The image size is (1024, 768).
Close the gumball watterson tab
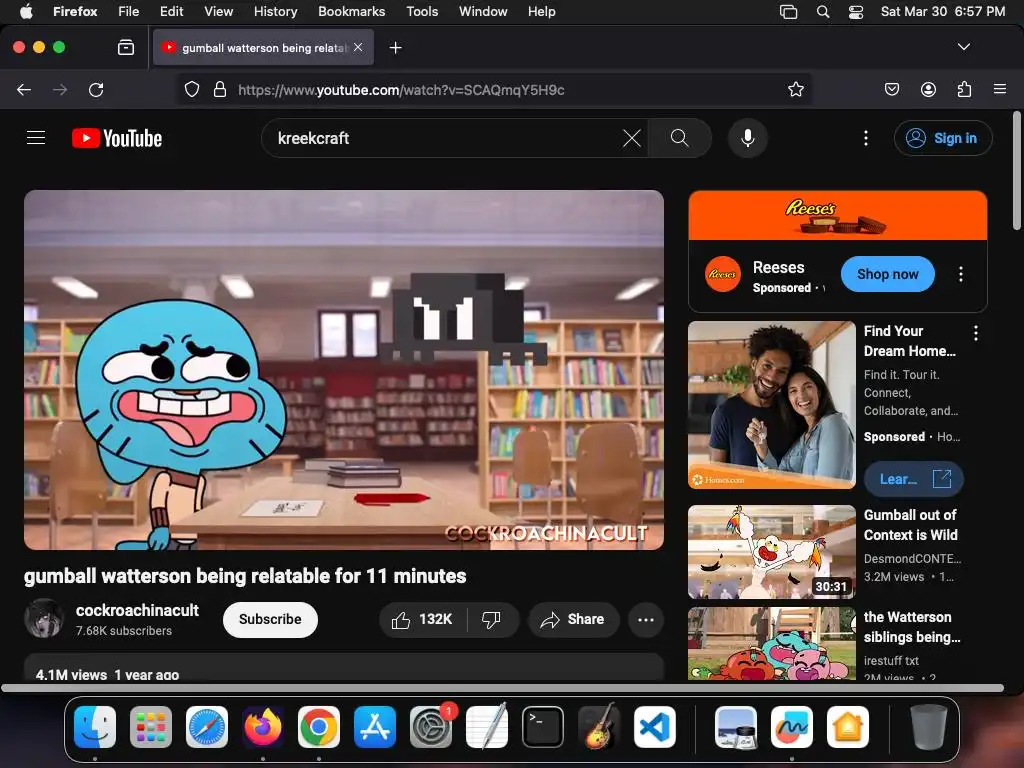[x=358, y=47]
